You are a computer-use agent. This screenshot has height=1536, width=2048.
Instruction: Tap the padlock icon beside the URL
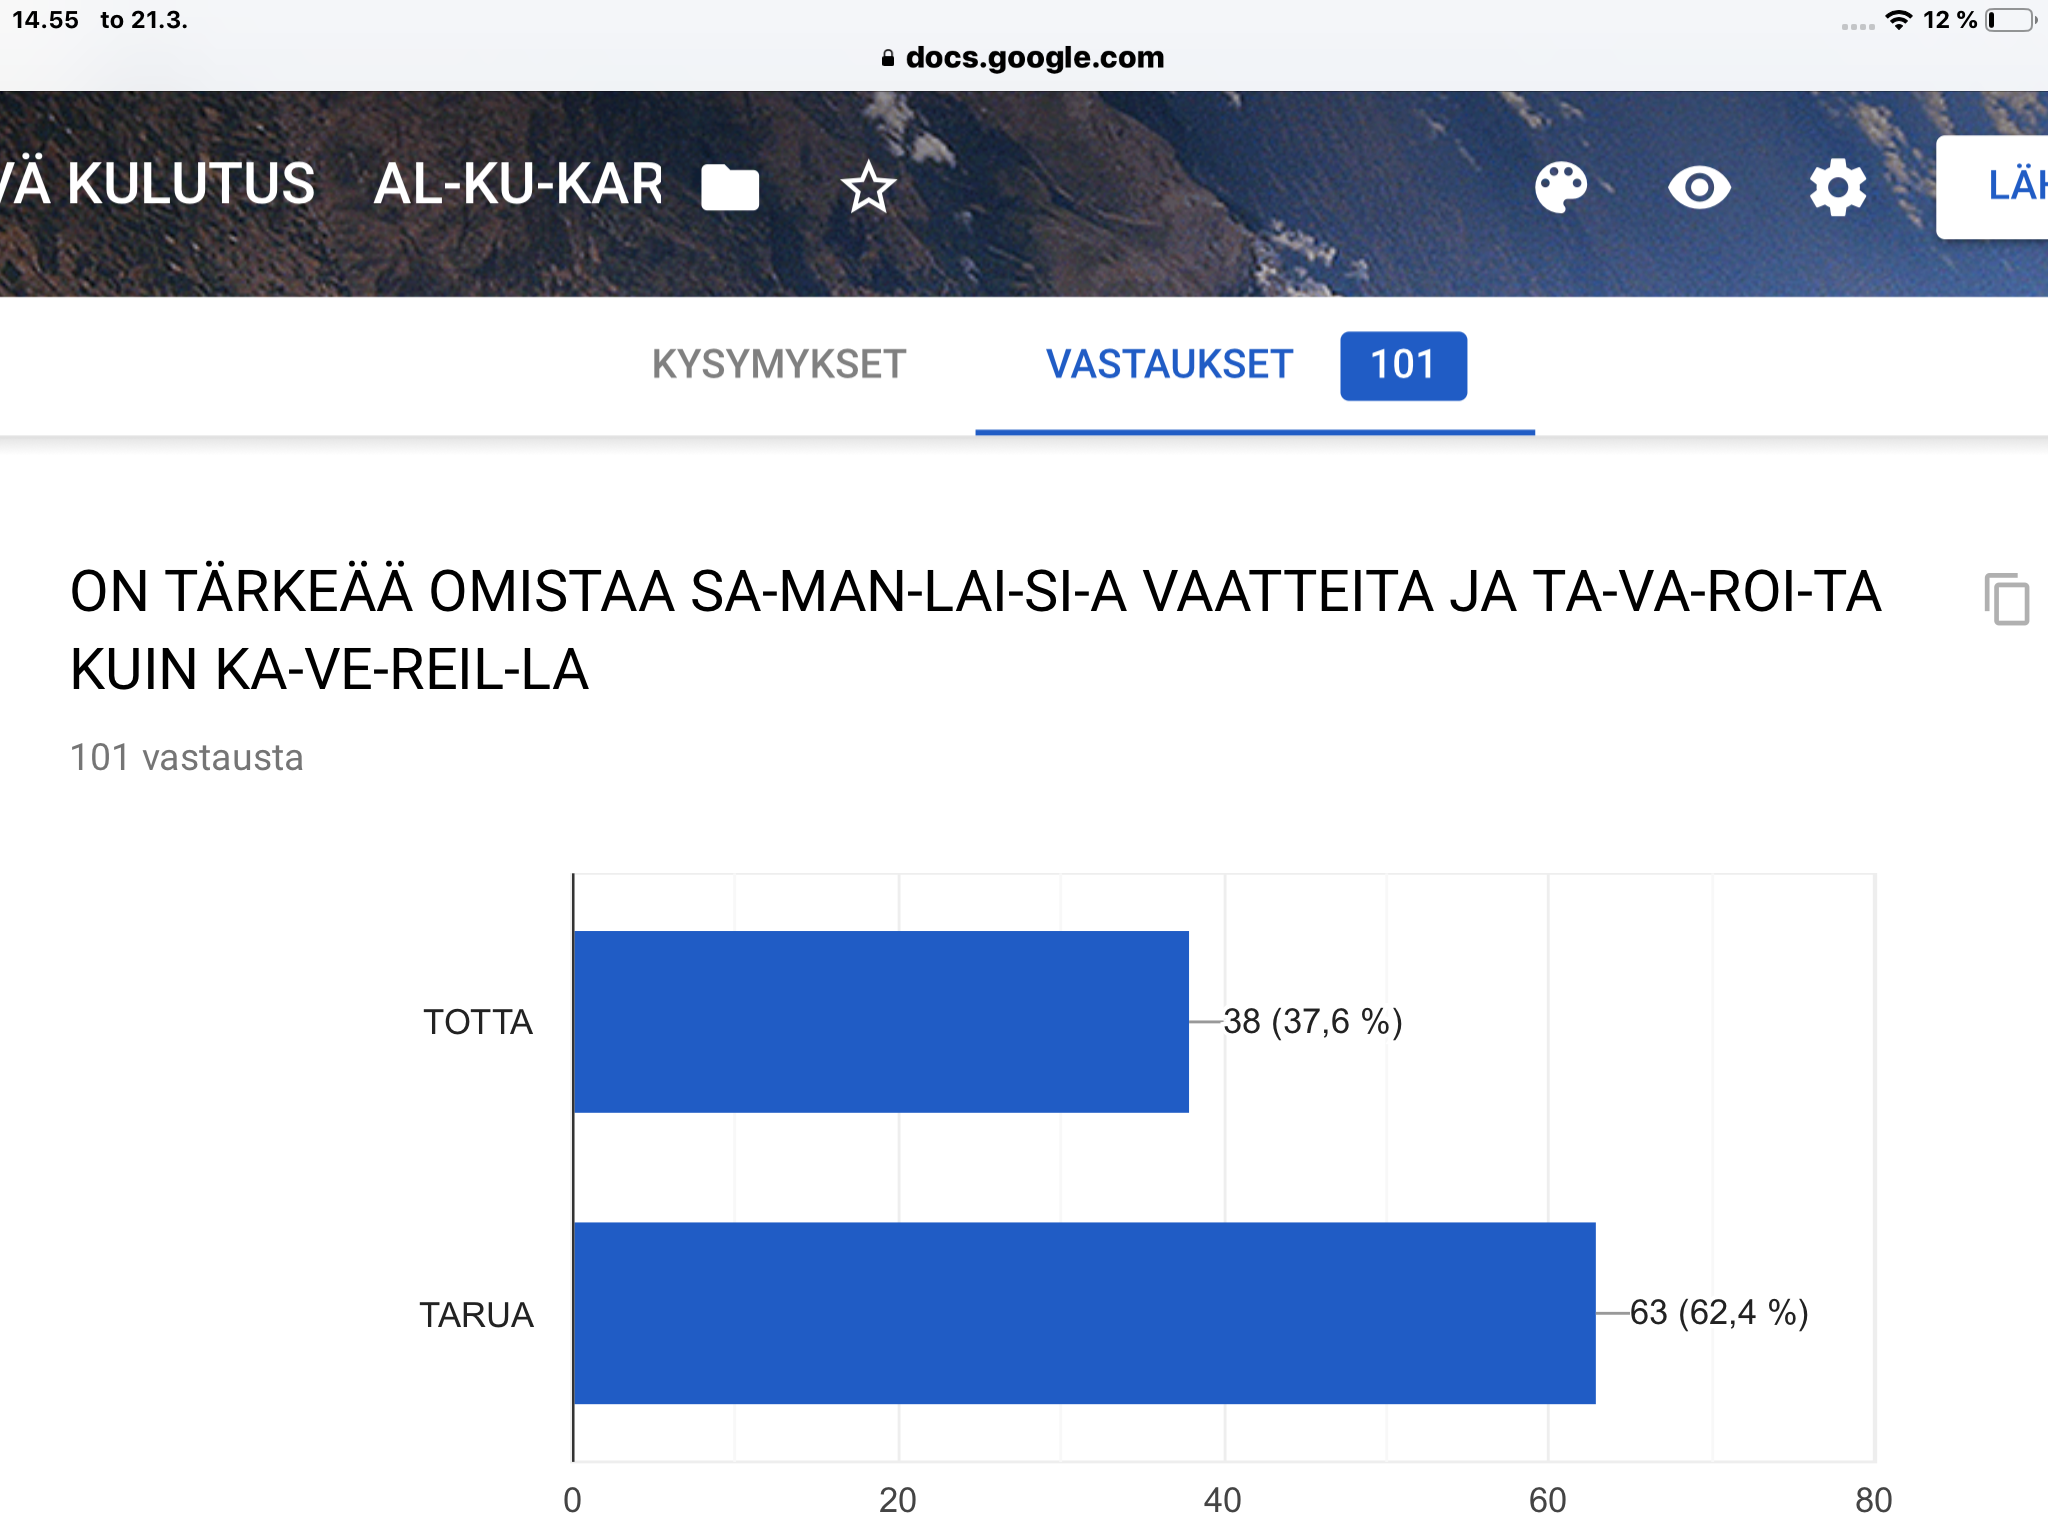(887, 58)
